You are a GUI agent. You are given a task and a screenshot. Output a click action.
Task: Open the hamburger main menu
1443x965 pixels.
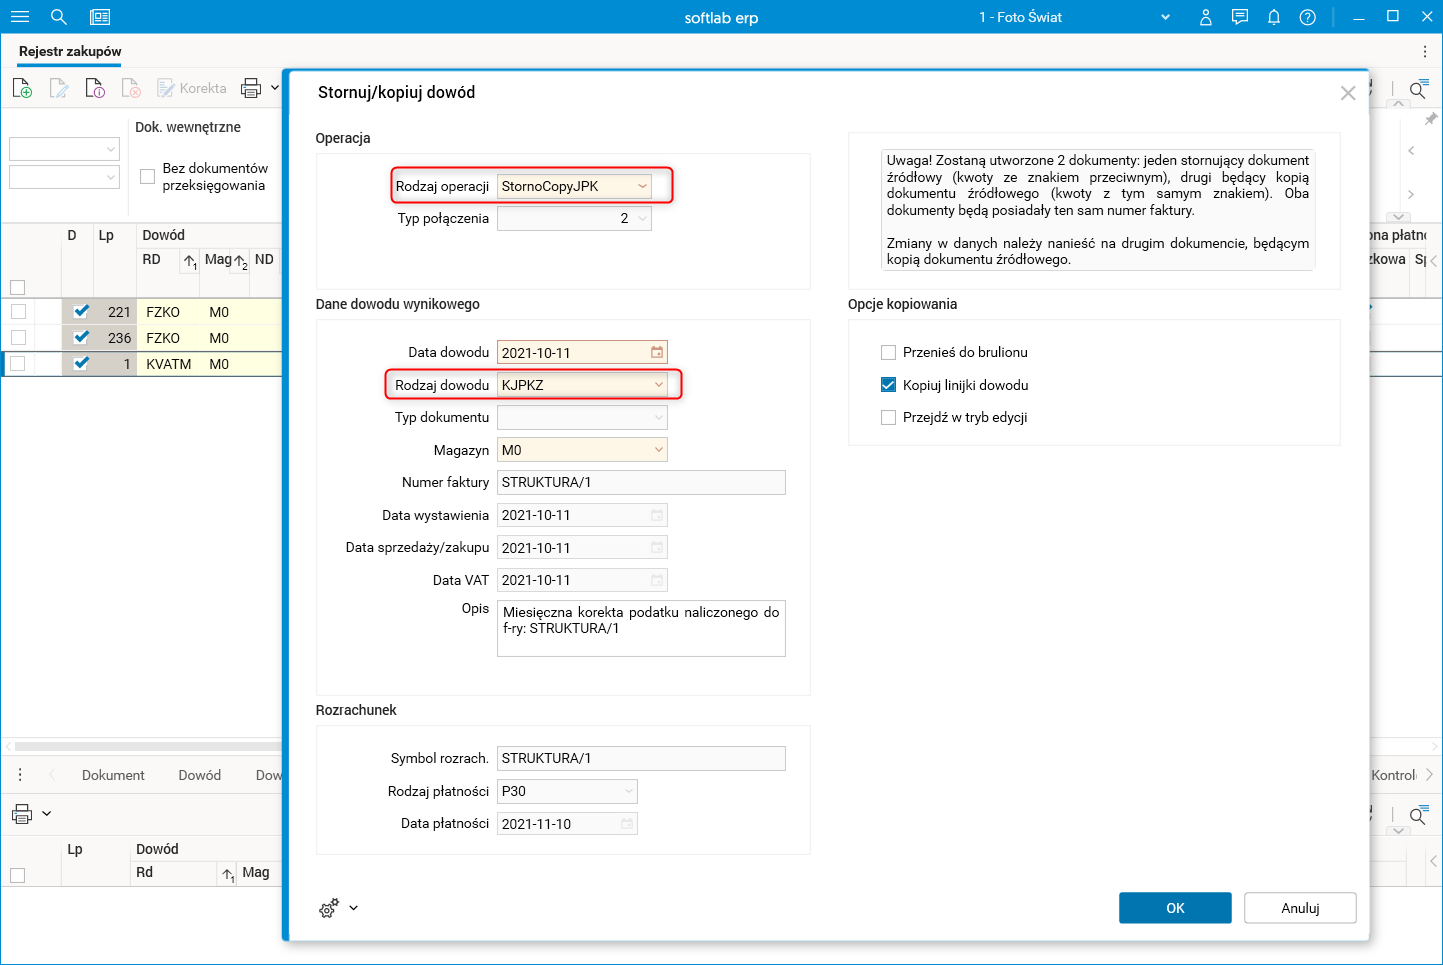(x=19, y=17)
